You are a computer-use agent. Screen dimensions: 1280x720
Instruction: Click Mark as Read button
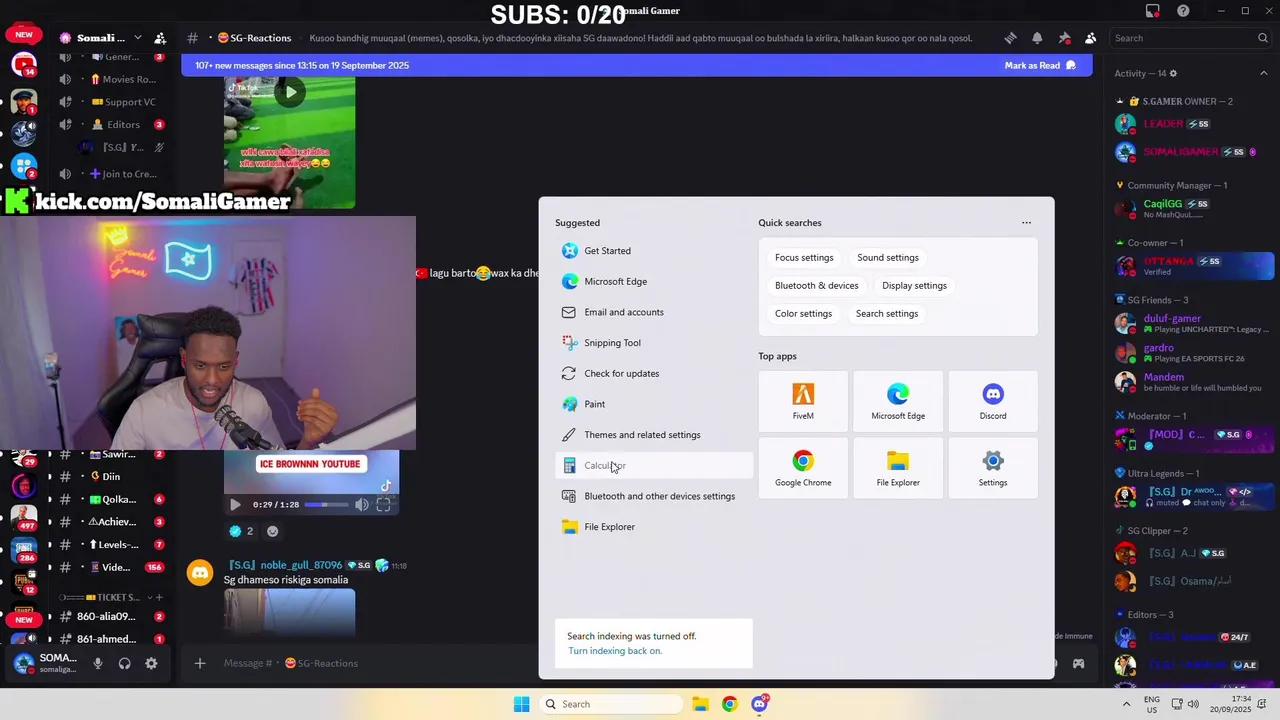(x=1040, y=65)
